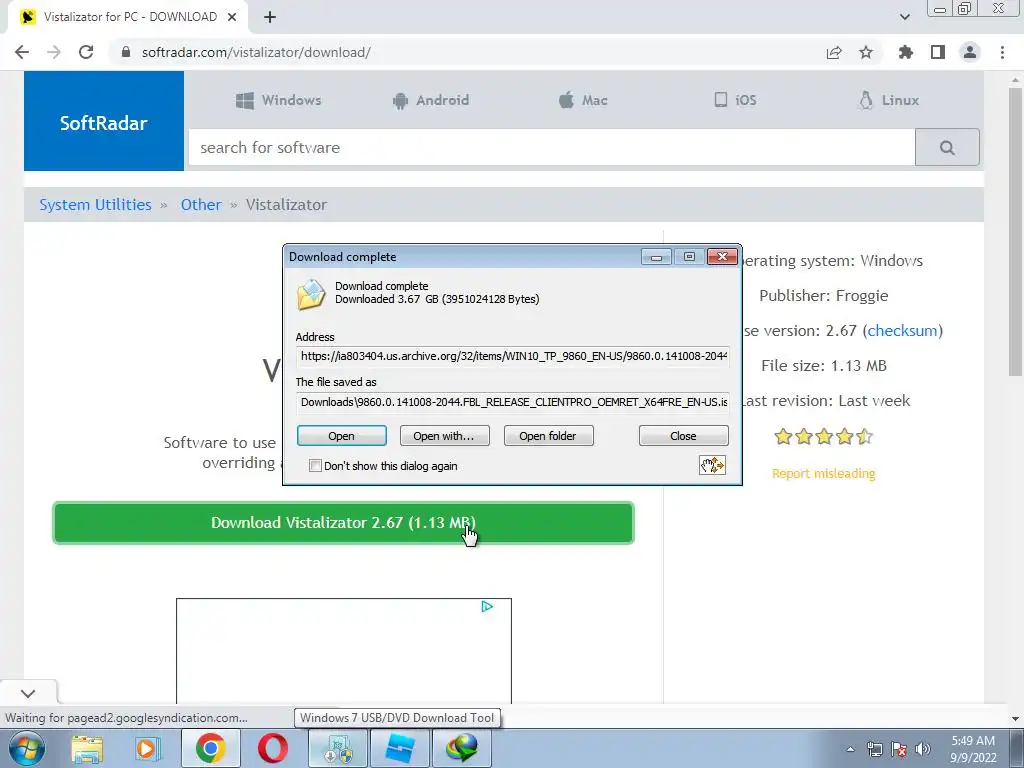The height and width of the screenshot is (768, 1024).
Task: Open Chrome extensions puzzle icon
Action: click(906, 52)
